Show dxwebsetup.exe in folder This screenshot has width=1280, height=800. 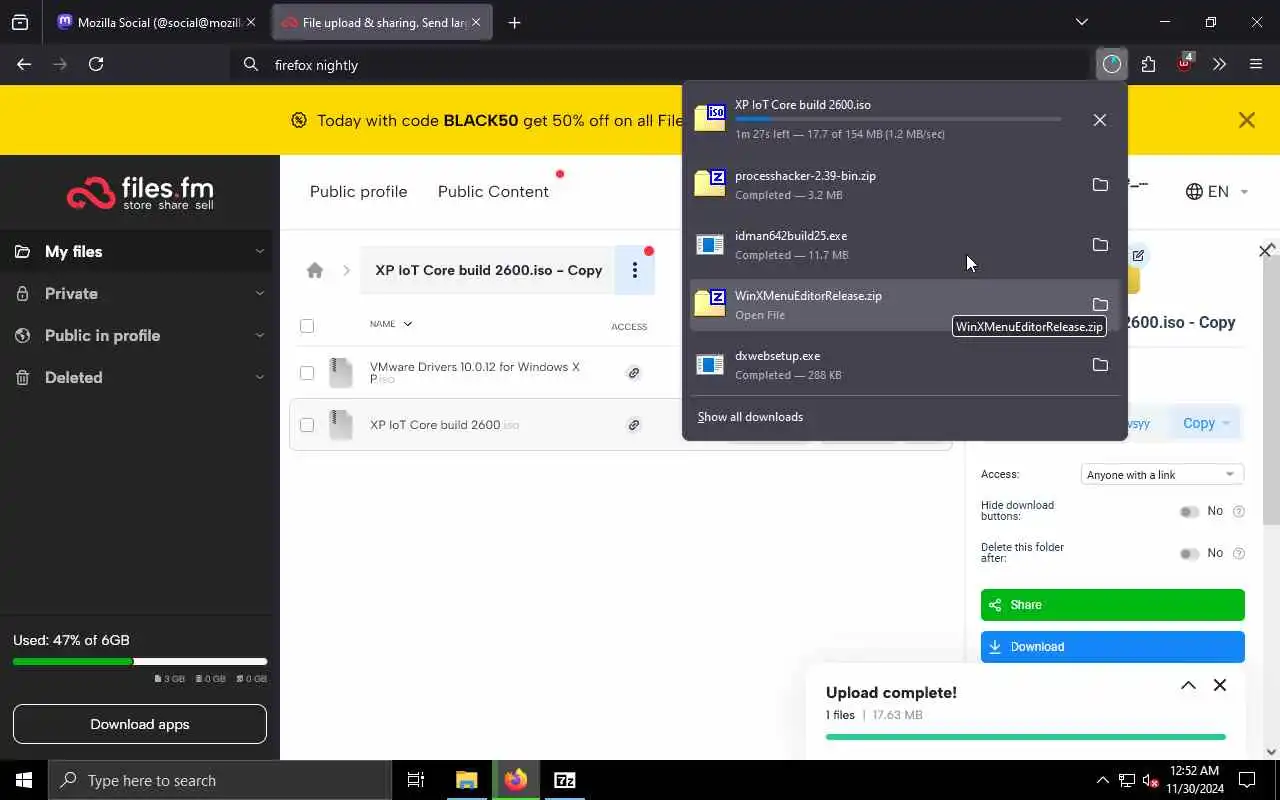(x=1100, y=365)
